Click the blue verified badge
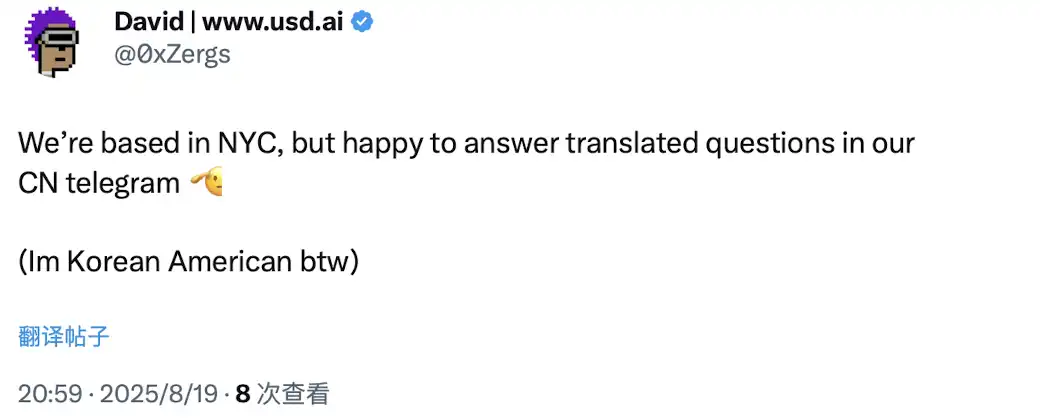 pos(361,21)
